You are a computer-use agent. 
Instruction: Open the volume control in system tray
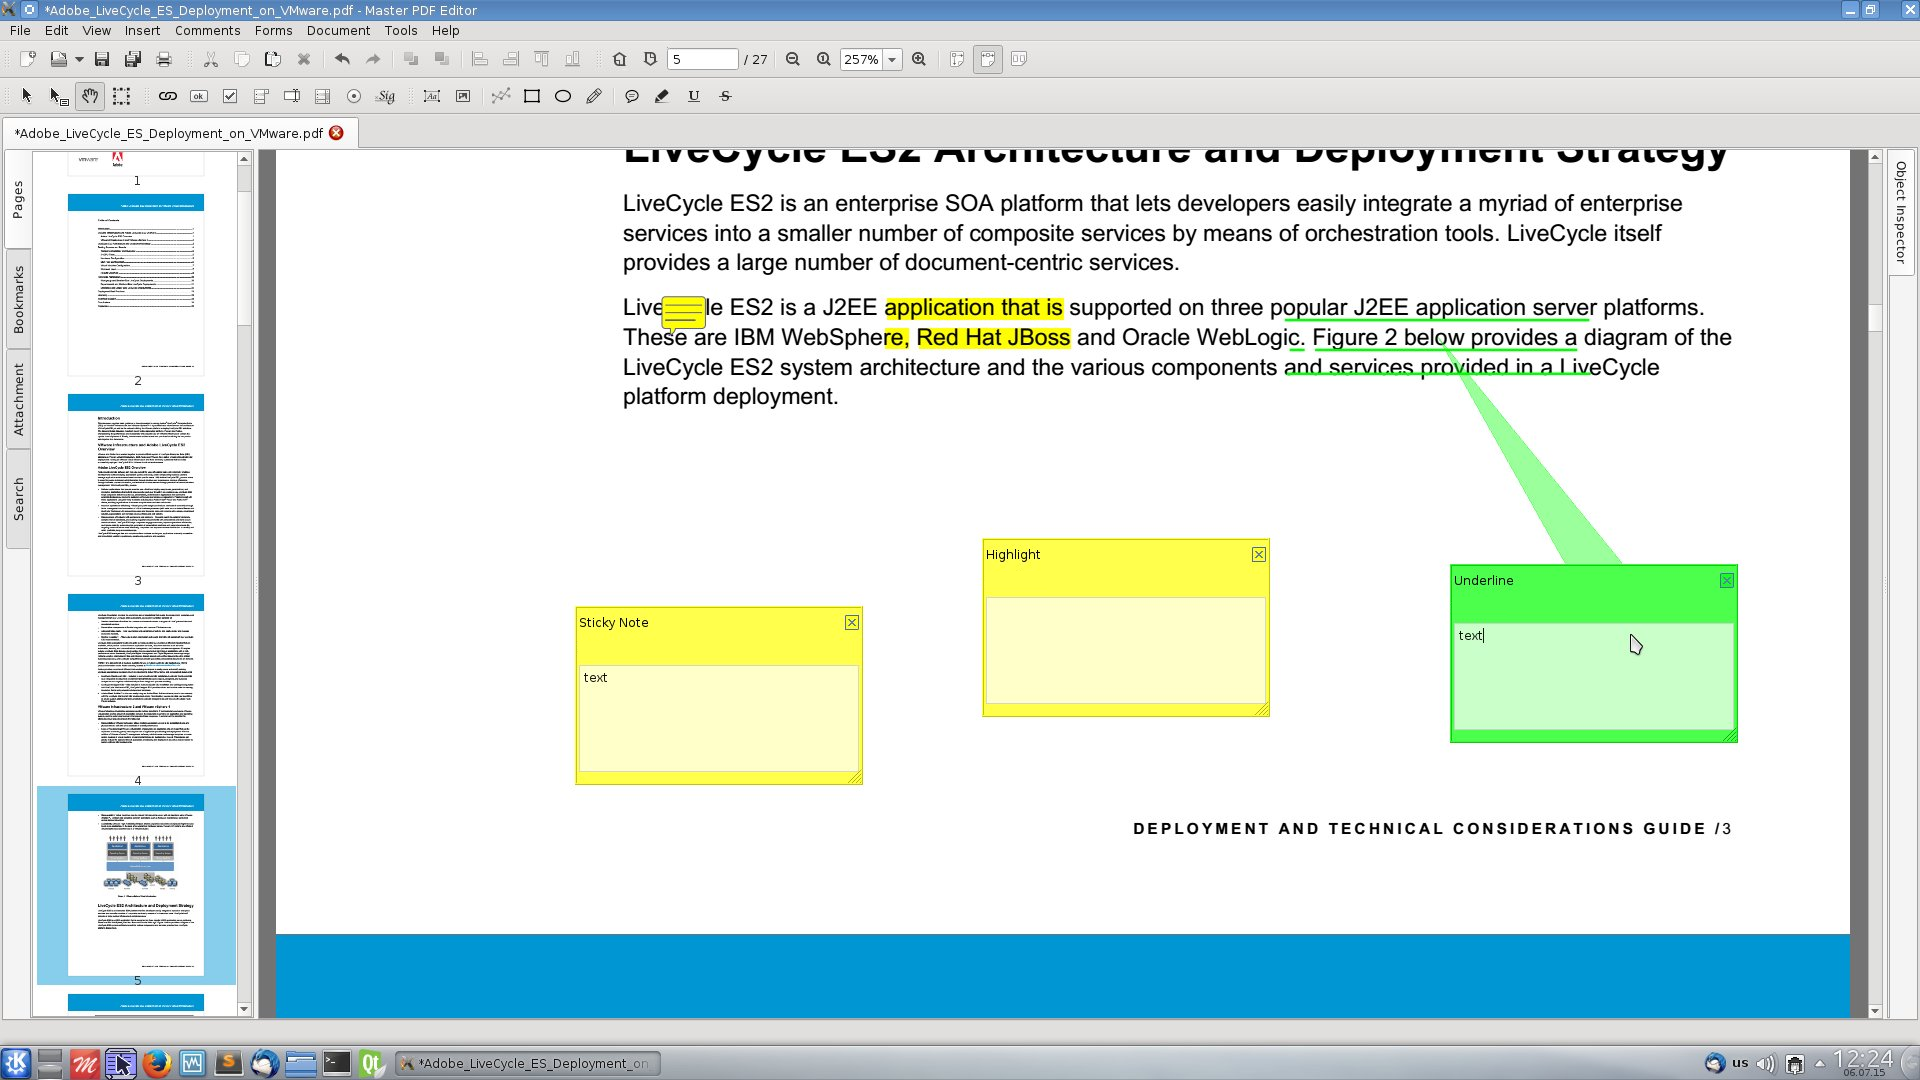1766,1063
